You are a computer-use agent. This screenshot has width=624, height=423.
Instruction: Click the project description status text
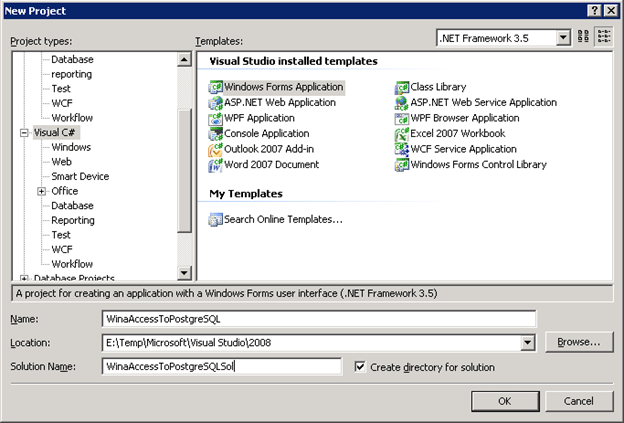[x=226, y=294]
